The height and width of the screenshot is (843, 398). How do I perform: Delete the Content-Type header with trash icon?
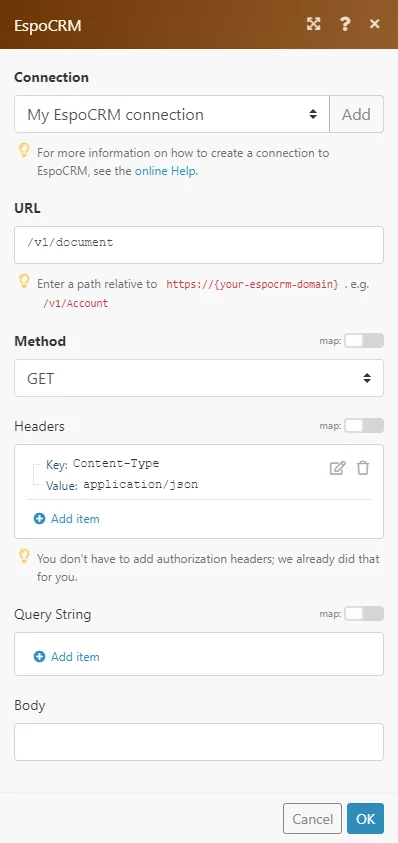tap(363, 468)
